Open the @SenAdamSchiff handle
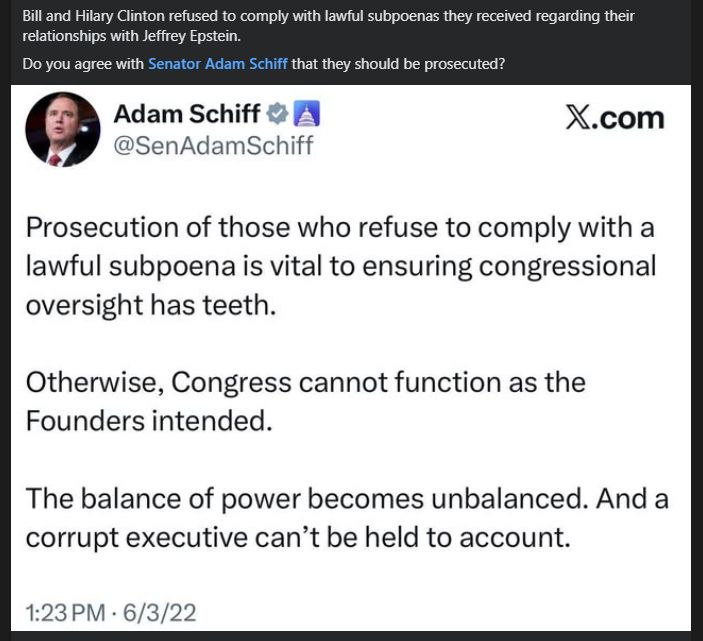 [x=213, y=146]
